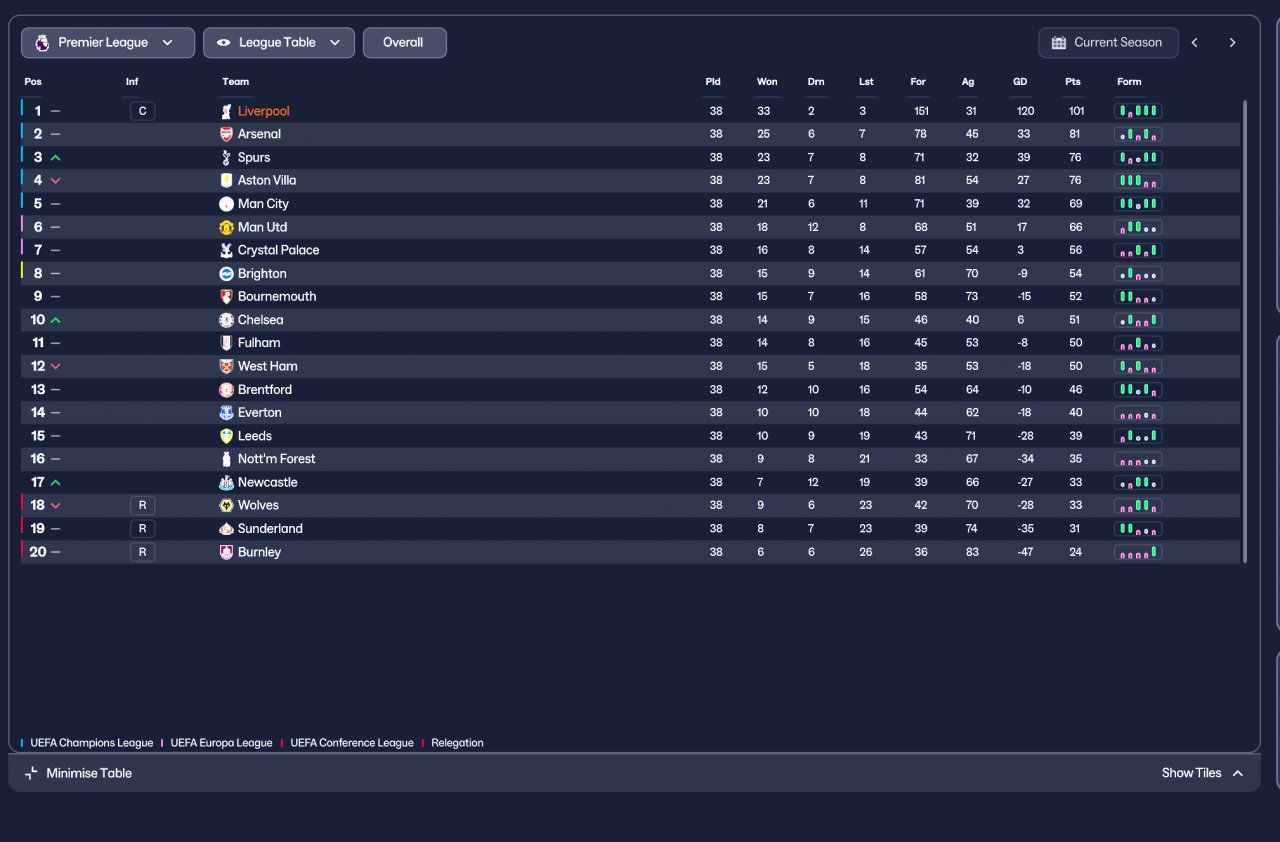Viewport: 1280px width, 842px height.
Task: Go to the previous season arrow
Action: click(1194, 43)
